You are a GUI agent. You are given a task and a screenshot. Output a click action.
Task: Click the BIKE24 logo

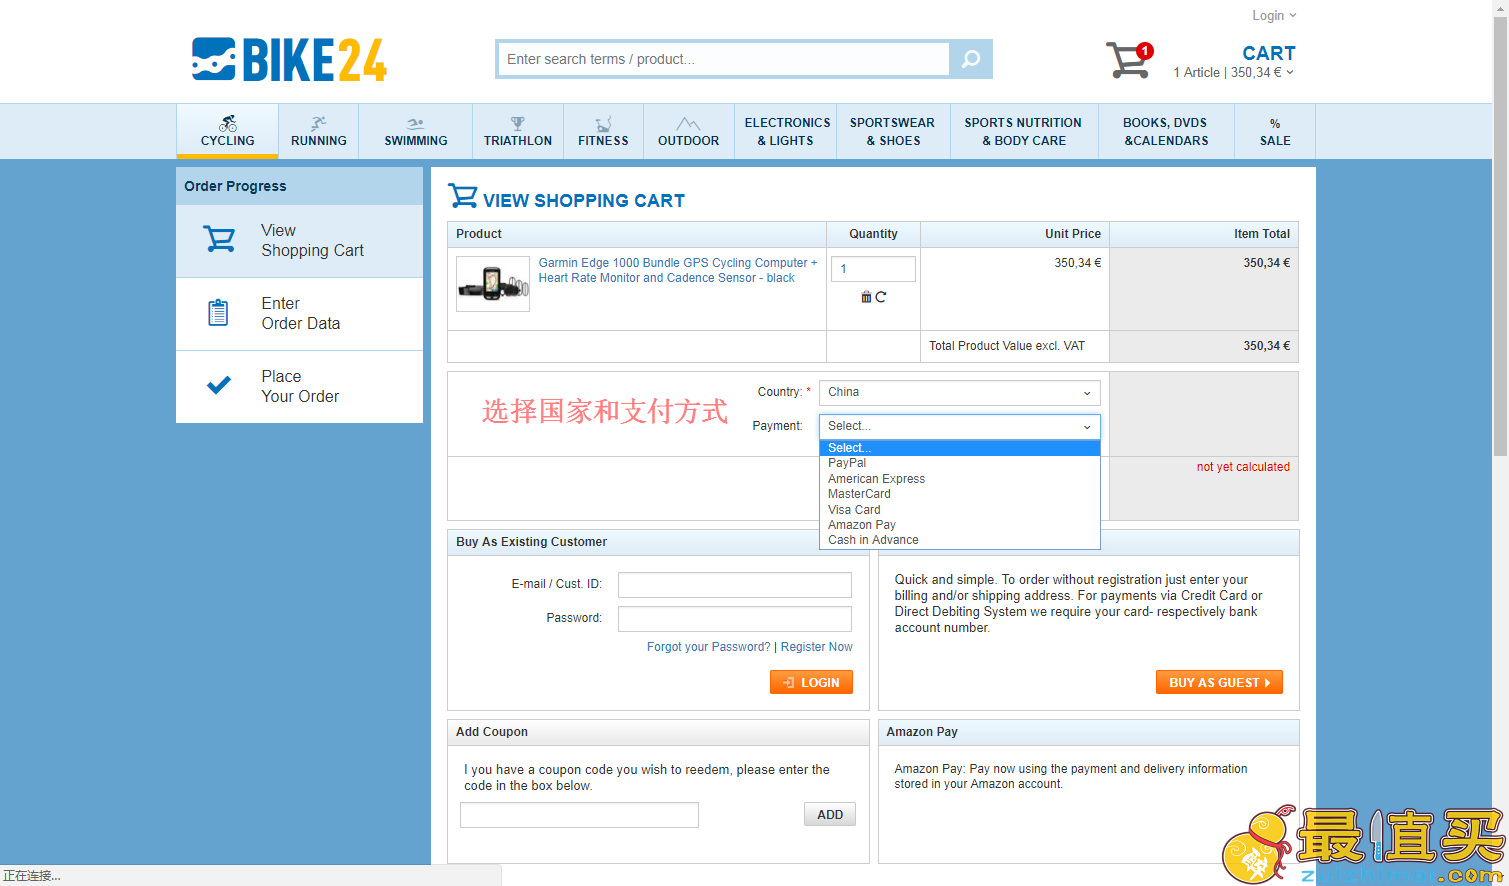click(289, 60)
